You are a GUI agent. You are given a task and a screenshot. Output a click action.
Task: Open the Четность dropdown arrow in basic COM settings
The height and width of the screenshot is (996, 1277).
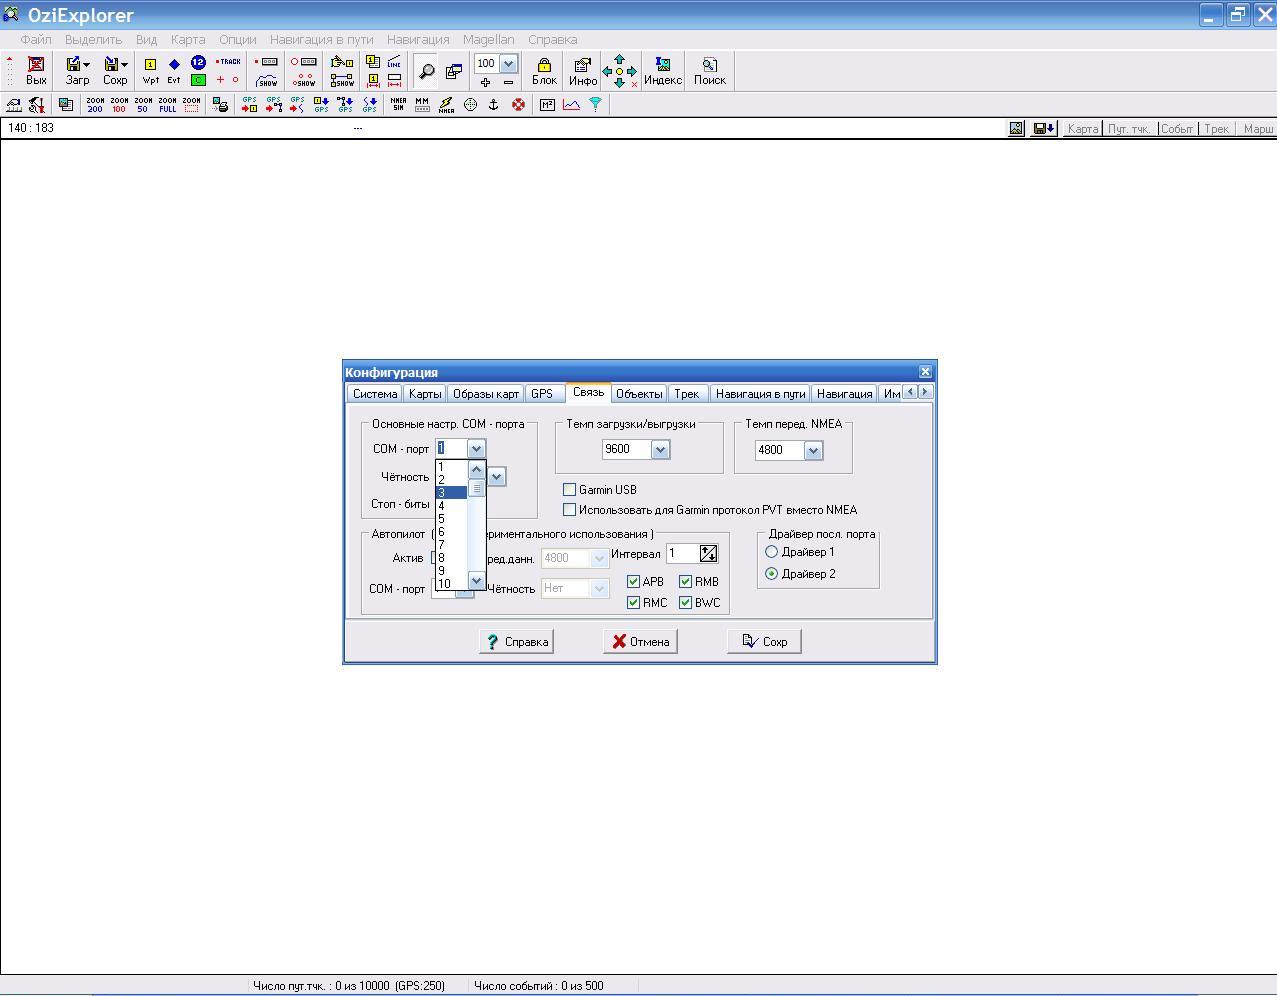coord(496,477)
